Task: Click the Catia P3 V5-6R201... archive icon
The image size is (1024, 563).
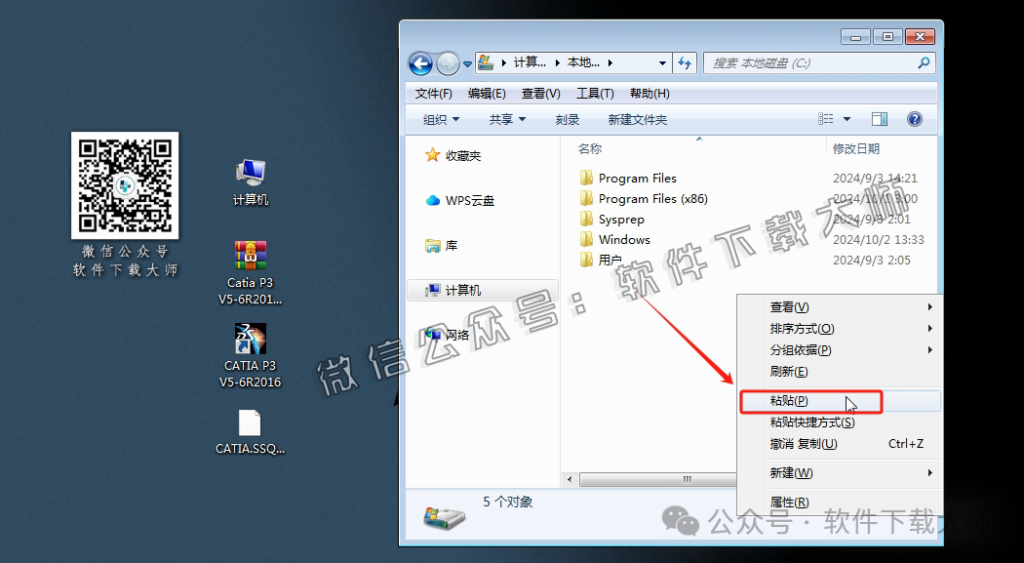Action: pos(250,272)
